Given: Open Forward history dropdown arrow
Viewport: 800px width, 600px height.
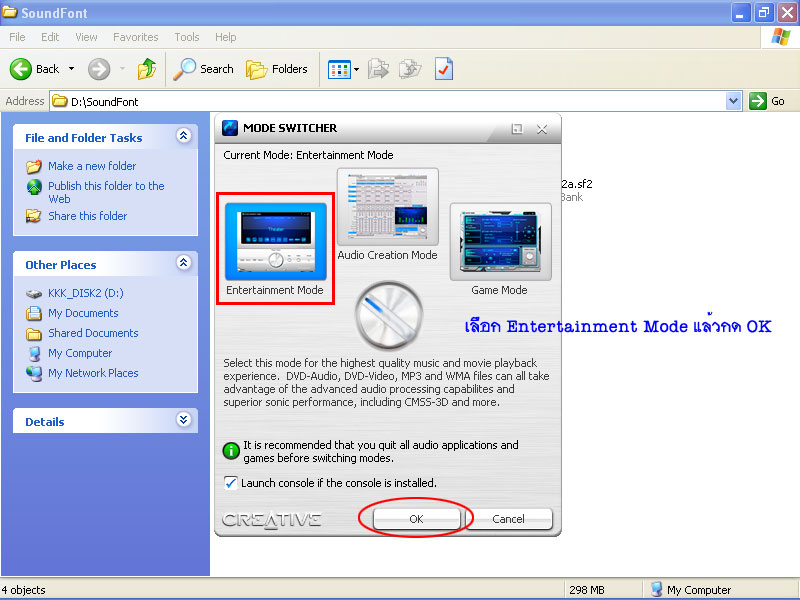Looking at the screenshot, I should point(122,69).
